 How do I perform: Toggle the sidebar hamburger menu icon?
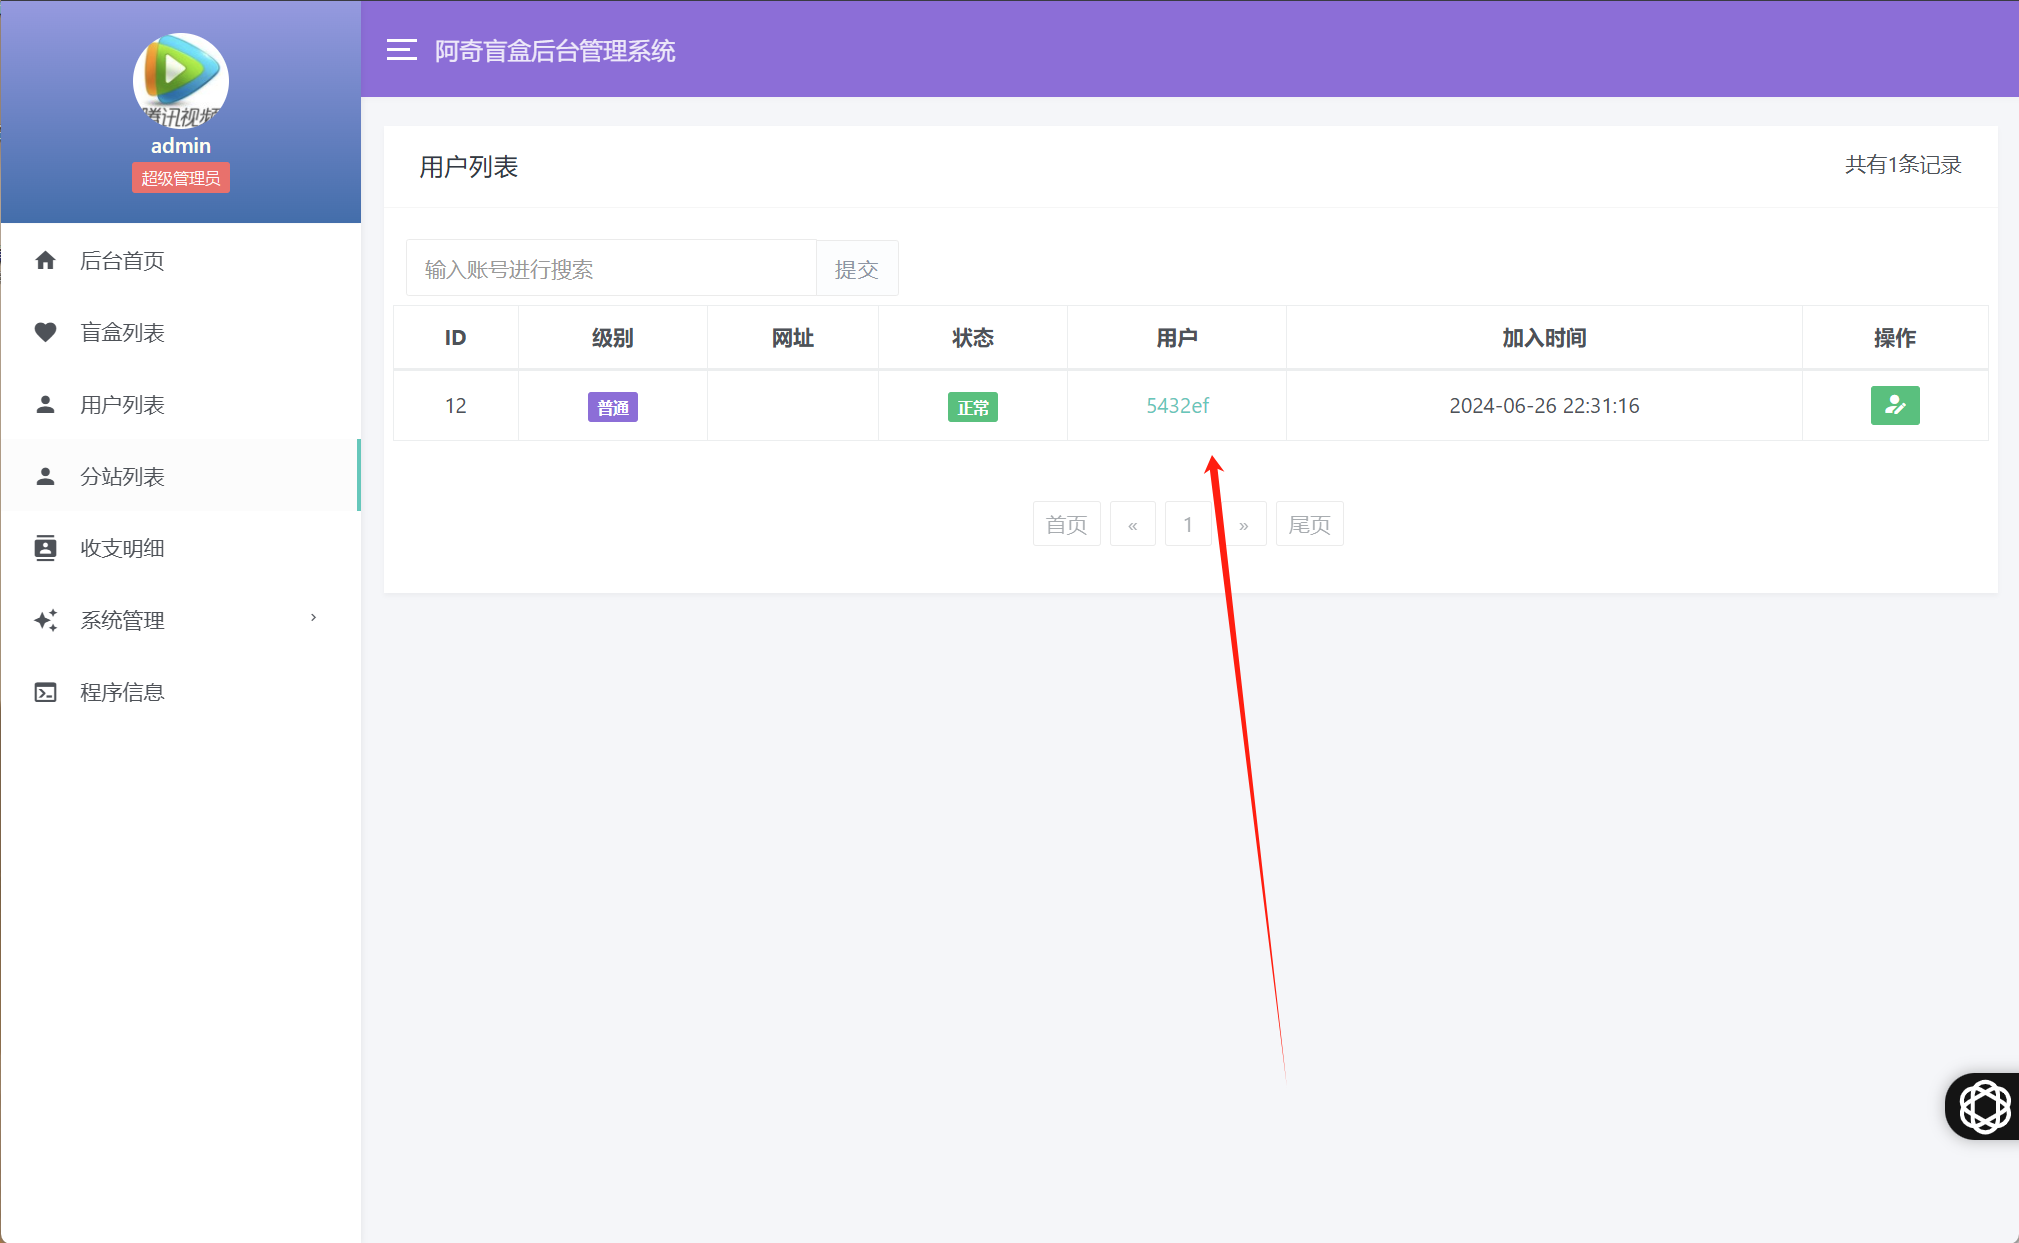[x=401, y=50]
